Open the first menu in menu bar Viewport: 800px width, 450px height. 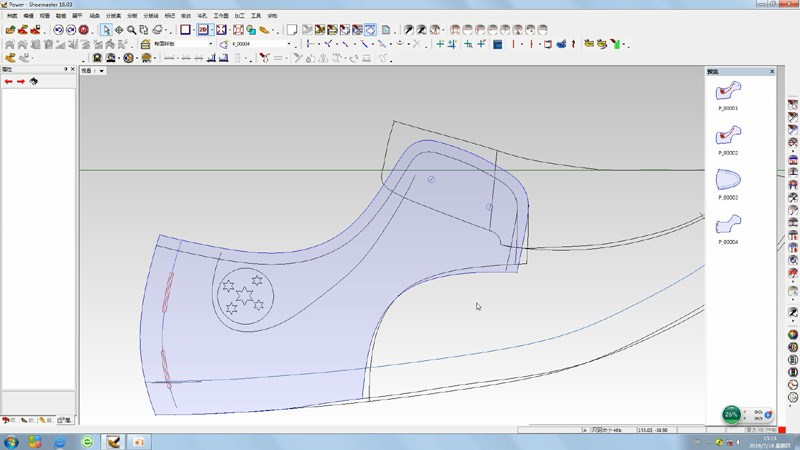click(x=12, y=17)
